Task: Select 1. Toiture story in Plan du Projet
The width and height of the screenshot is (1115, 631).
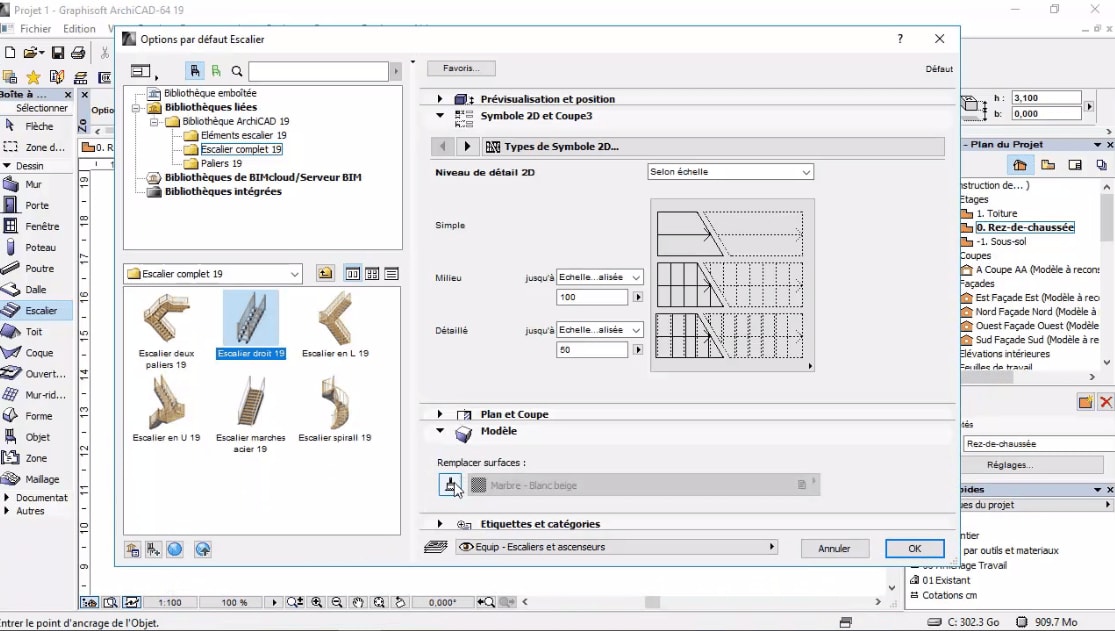Action: tap(996, 213)
